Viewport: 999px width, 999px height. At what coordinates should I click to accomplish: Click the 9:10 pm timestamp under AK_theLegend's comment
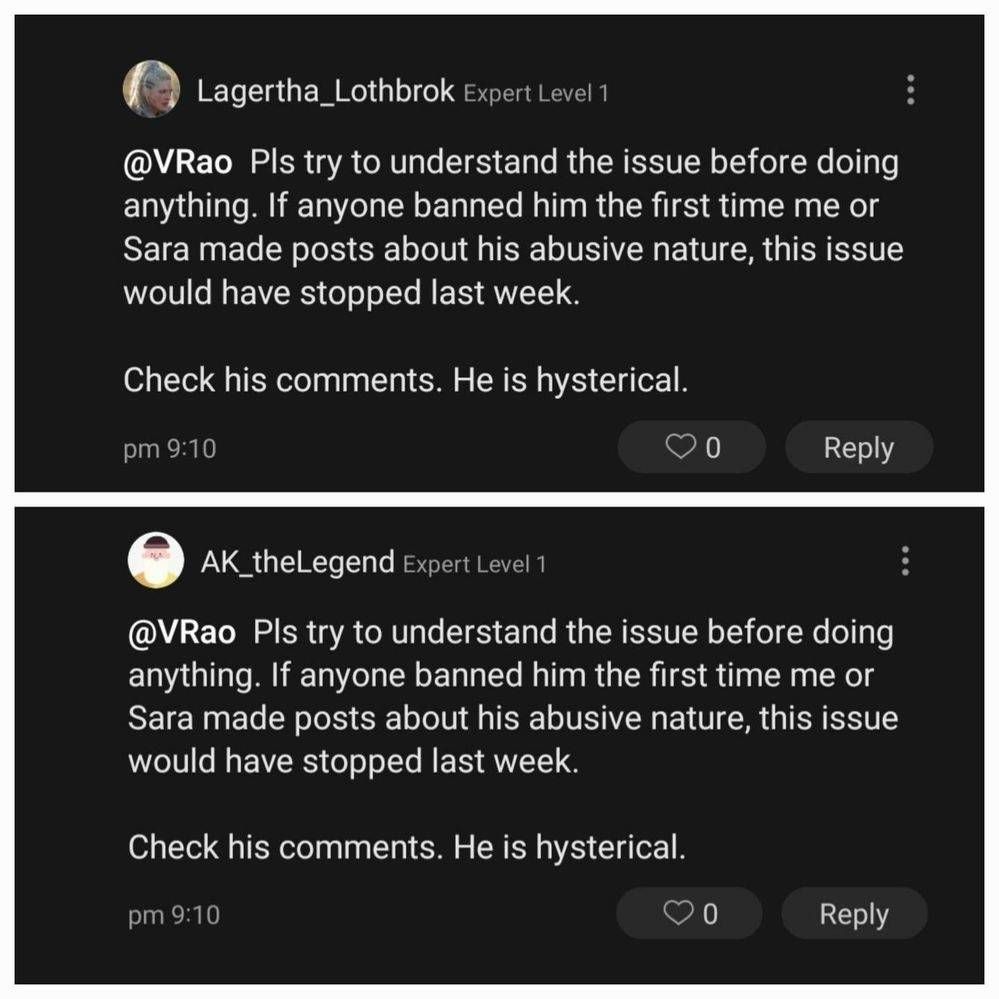pos(174,915)
